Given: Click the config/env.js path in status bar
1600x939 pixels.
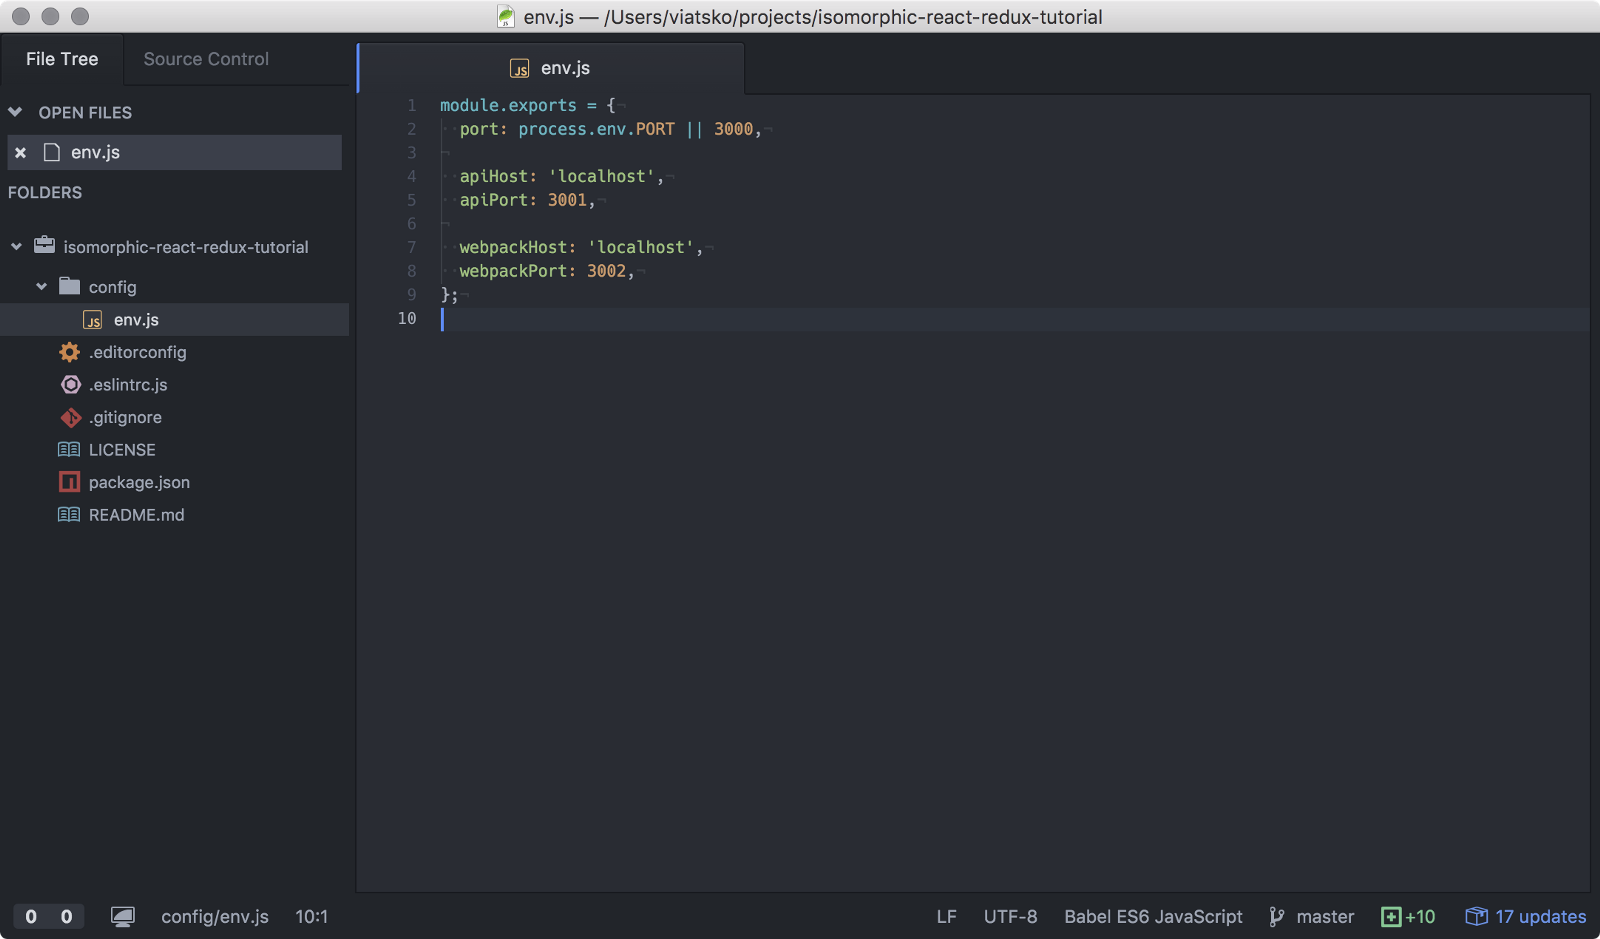Looking at the screenshot, I should pos(215,917).
